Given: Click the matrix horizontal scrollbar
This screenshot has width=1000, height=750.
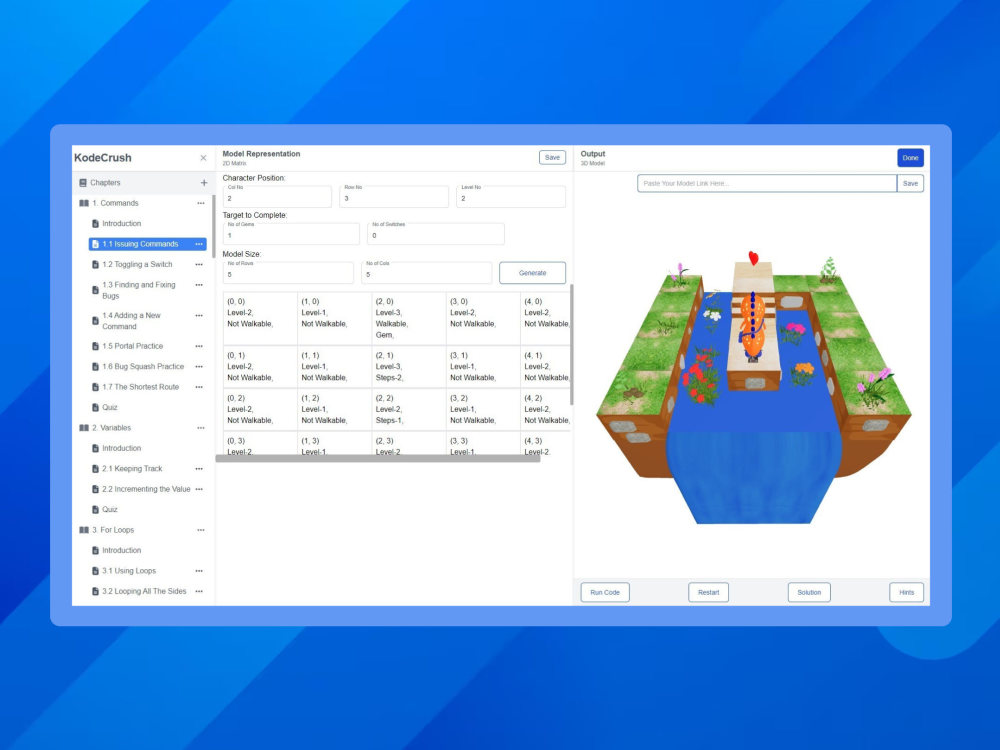Looking at the screenshot, I should tap(378, 459).
